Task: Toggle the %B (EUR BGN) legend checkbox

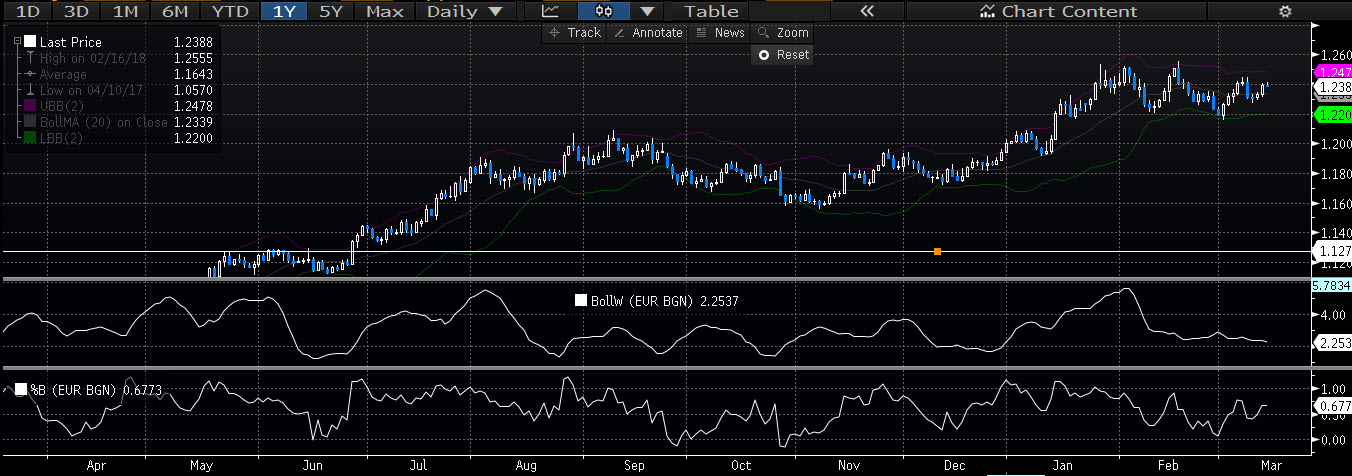Action: pos(21,390)
